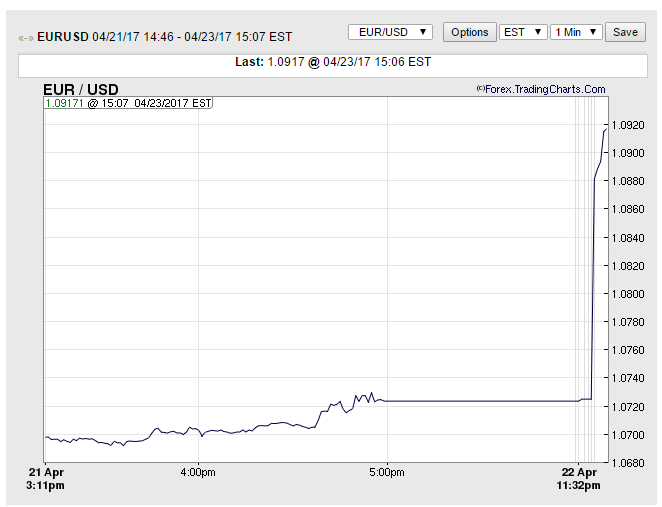Image resolution: width=662 pixels, height=507 pixels.
Task: Click the 22 Apr 11:32pm axis label
Action: (x=579, y=479)
